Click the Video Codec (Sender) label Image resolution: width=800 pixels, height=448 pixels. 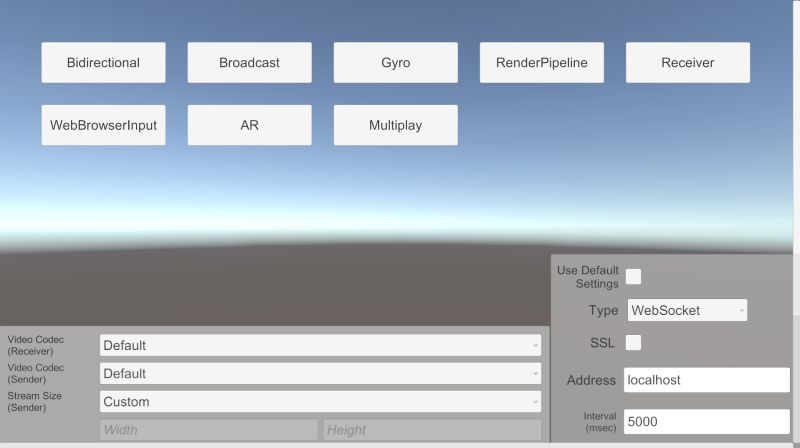click(x=36, y=374)
